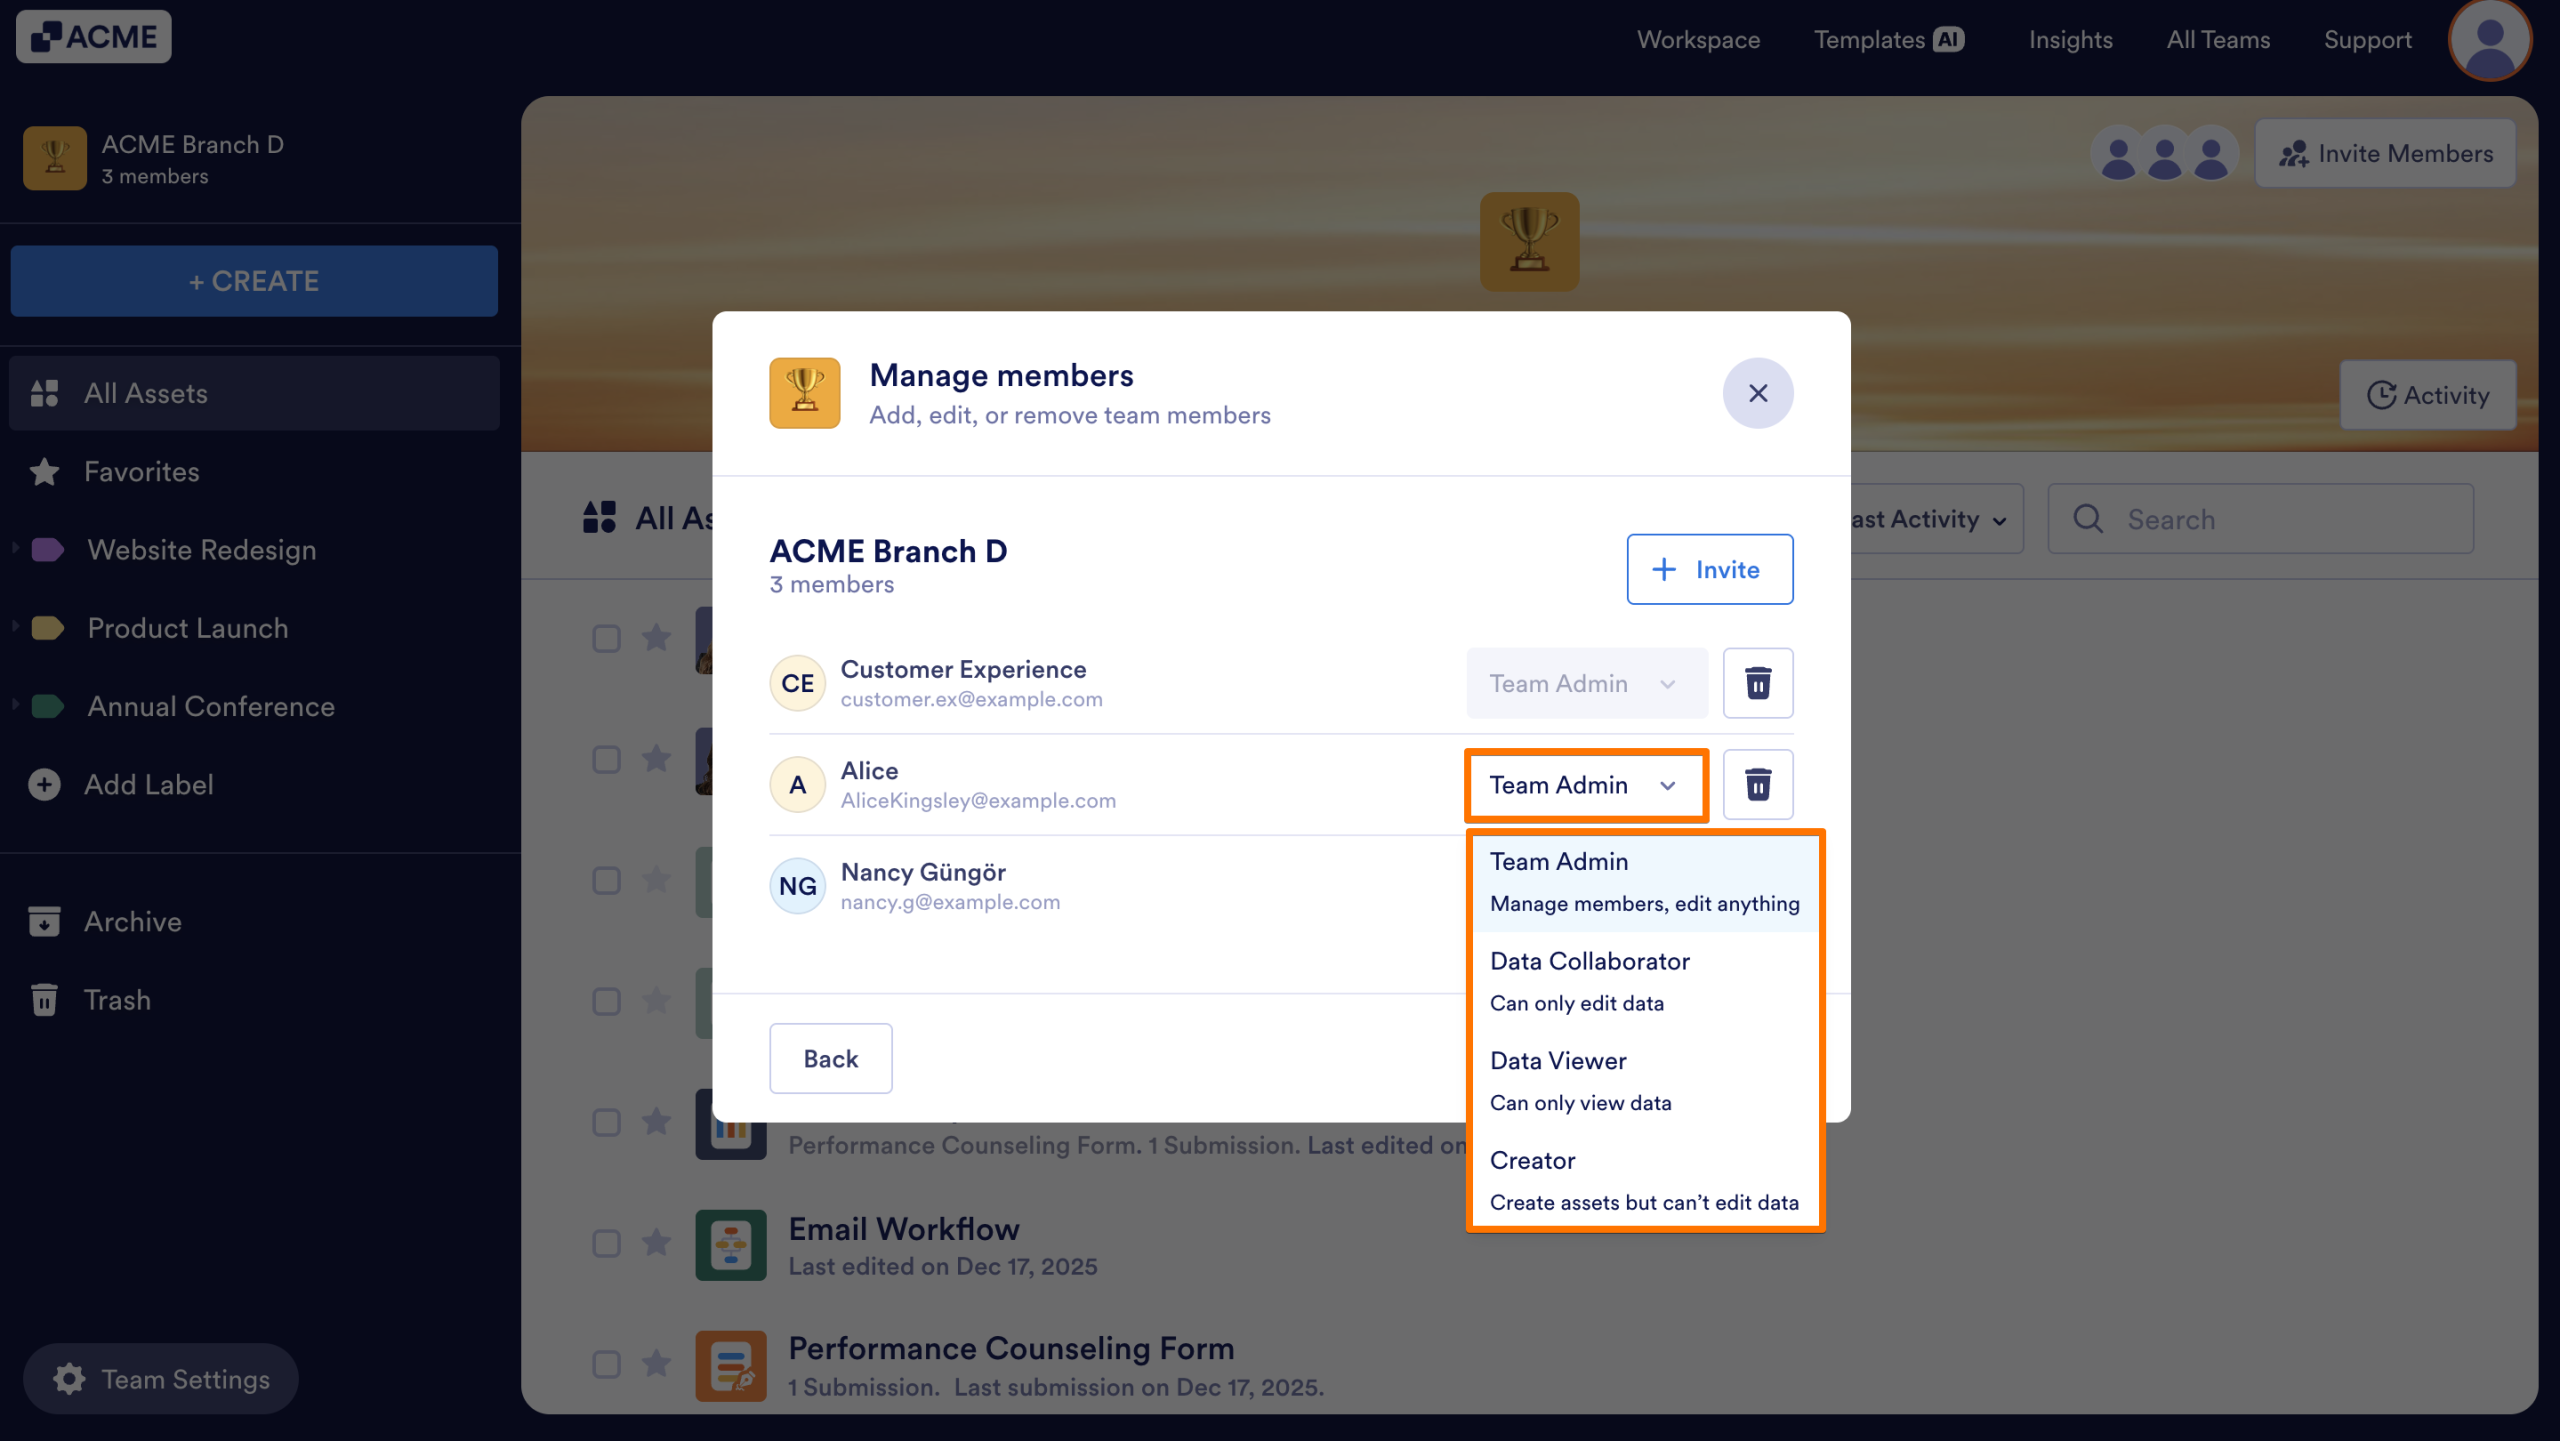Image resolution: width=2560 pixels, height=1441 pixels.
Task: Star the Performance Counseling Form with last submission
Action: pos(656,1364)
